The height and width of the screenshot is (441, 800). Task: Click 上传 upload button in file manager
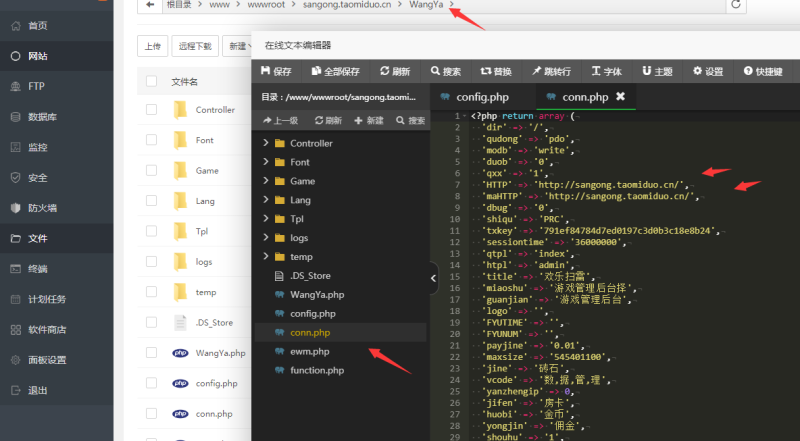pos(153,46)
